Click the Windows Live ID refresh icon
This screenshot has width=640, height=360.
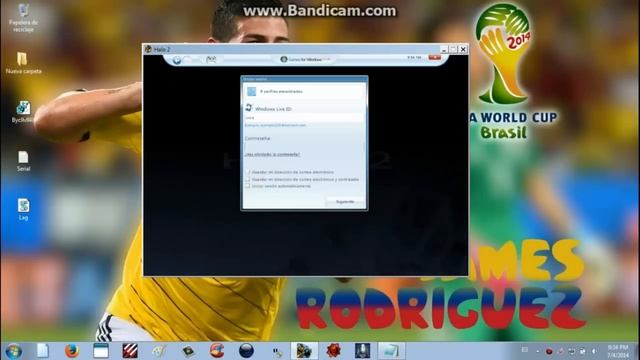point(249,108)
